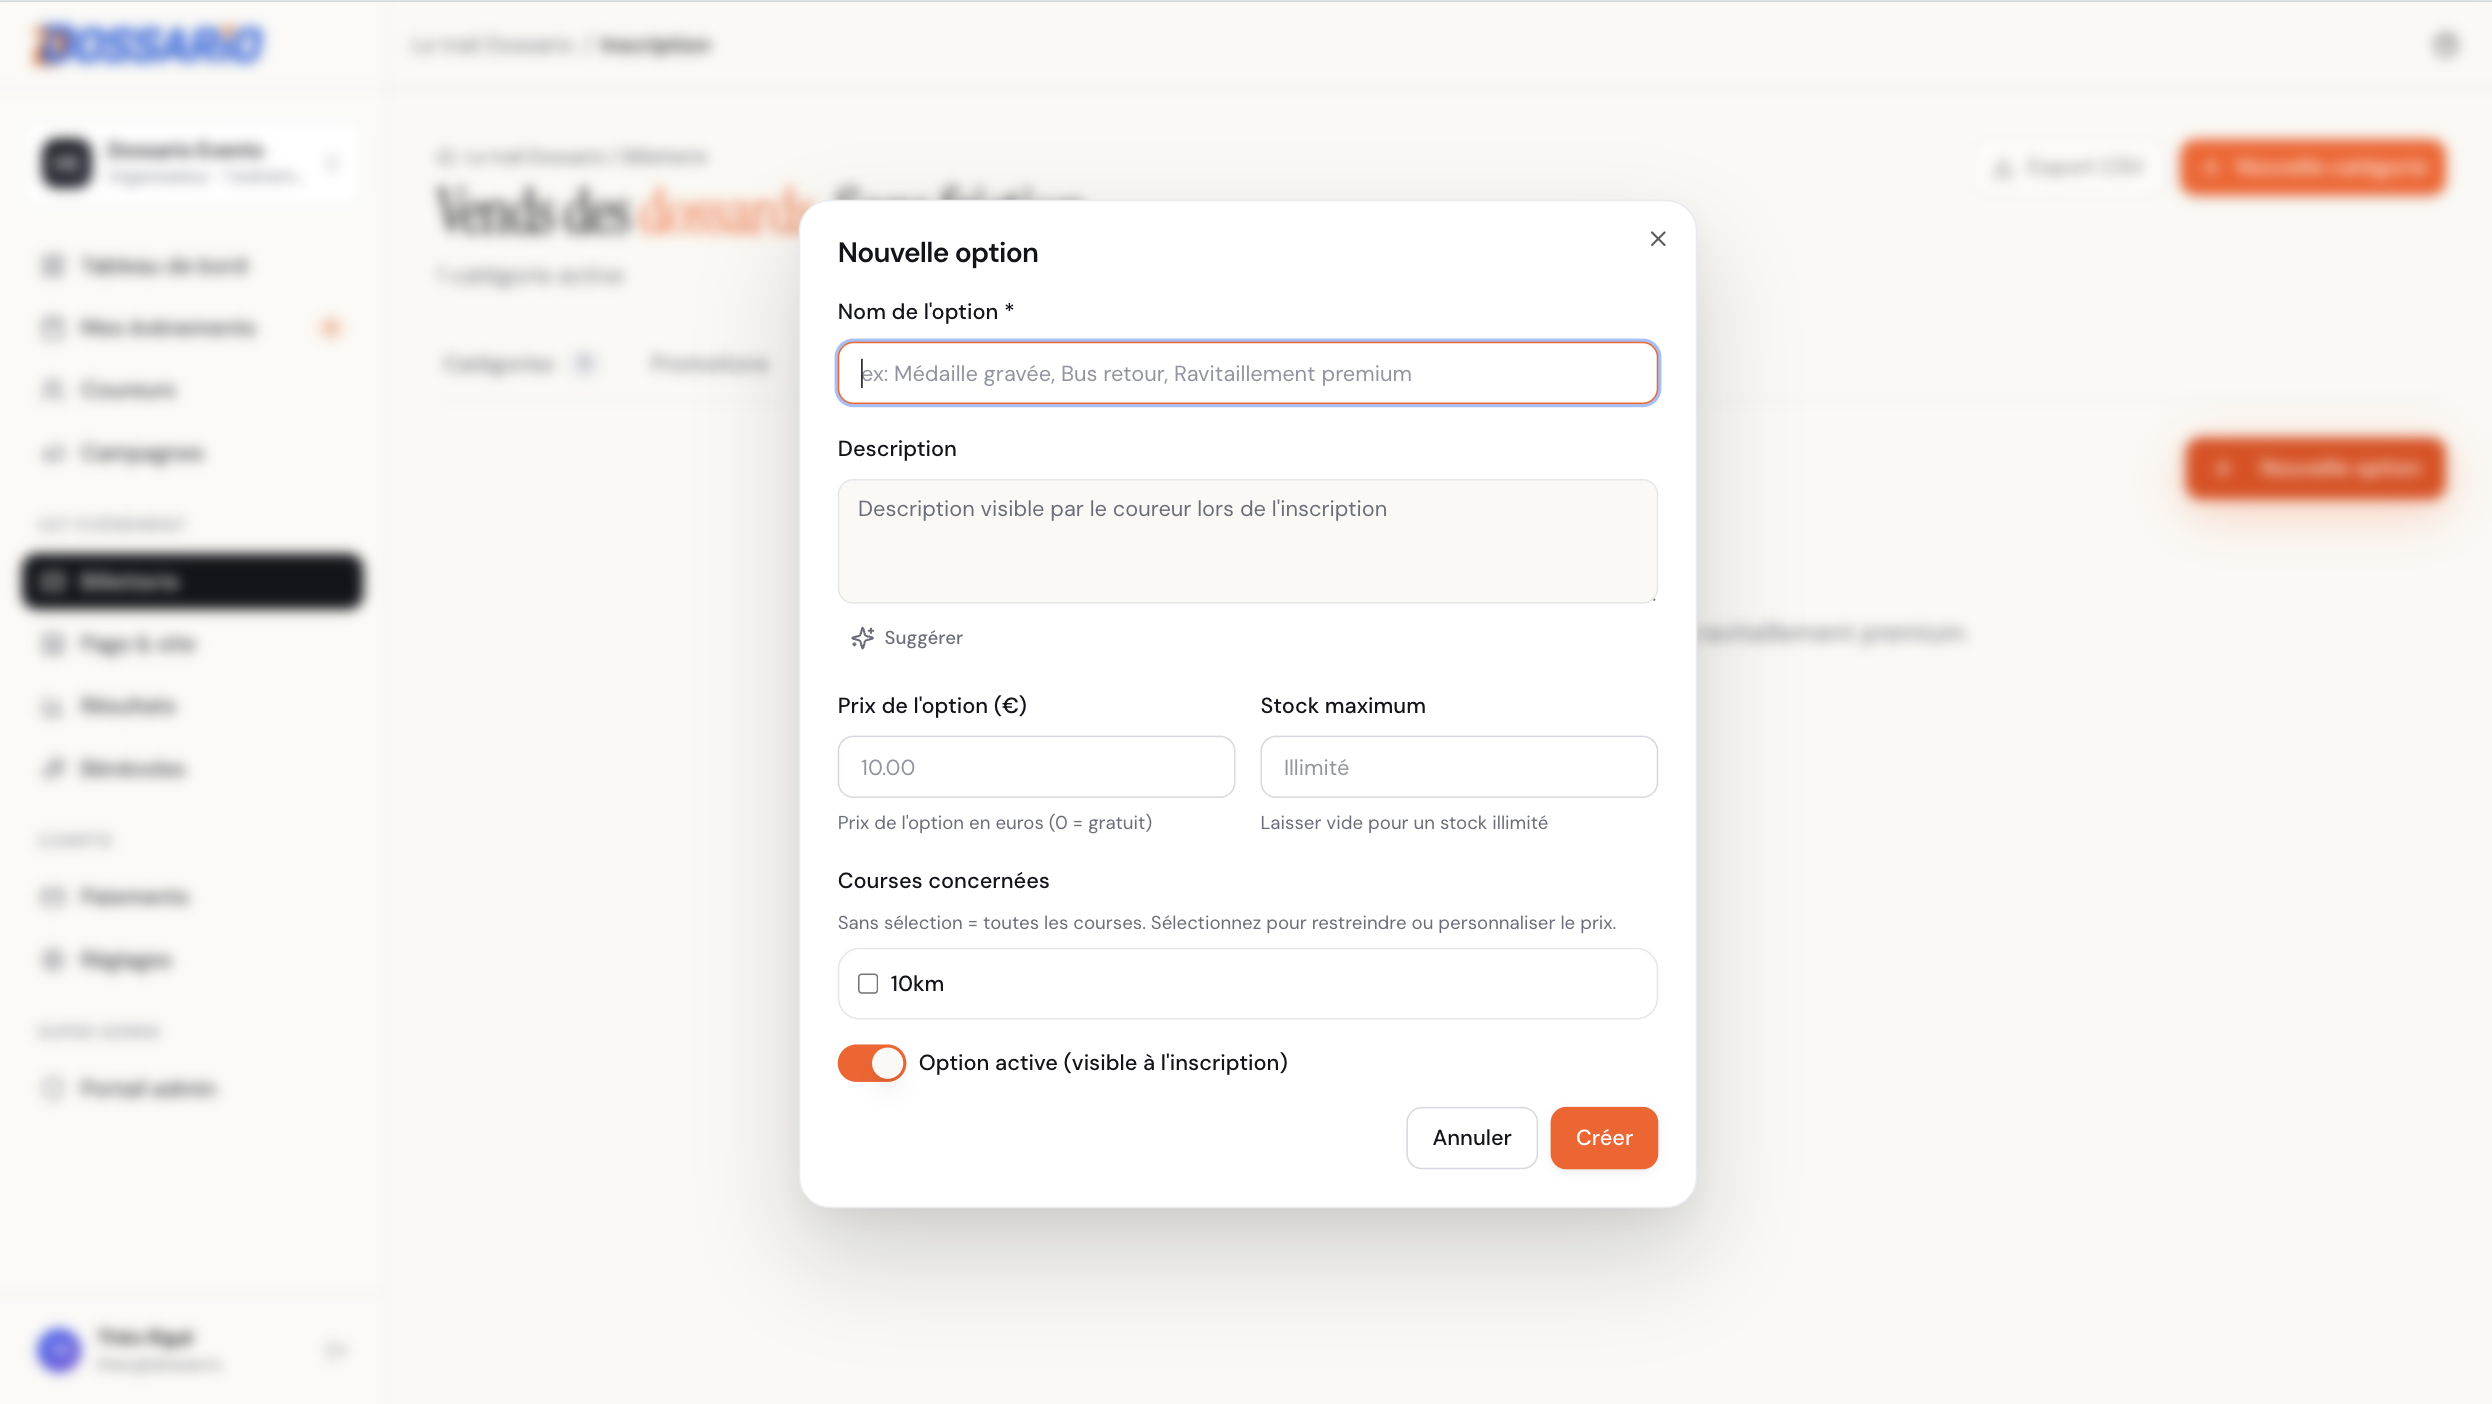
Task: Click the Créer button
Action: 1604,1138
